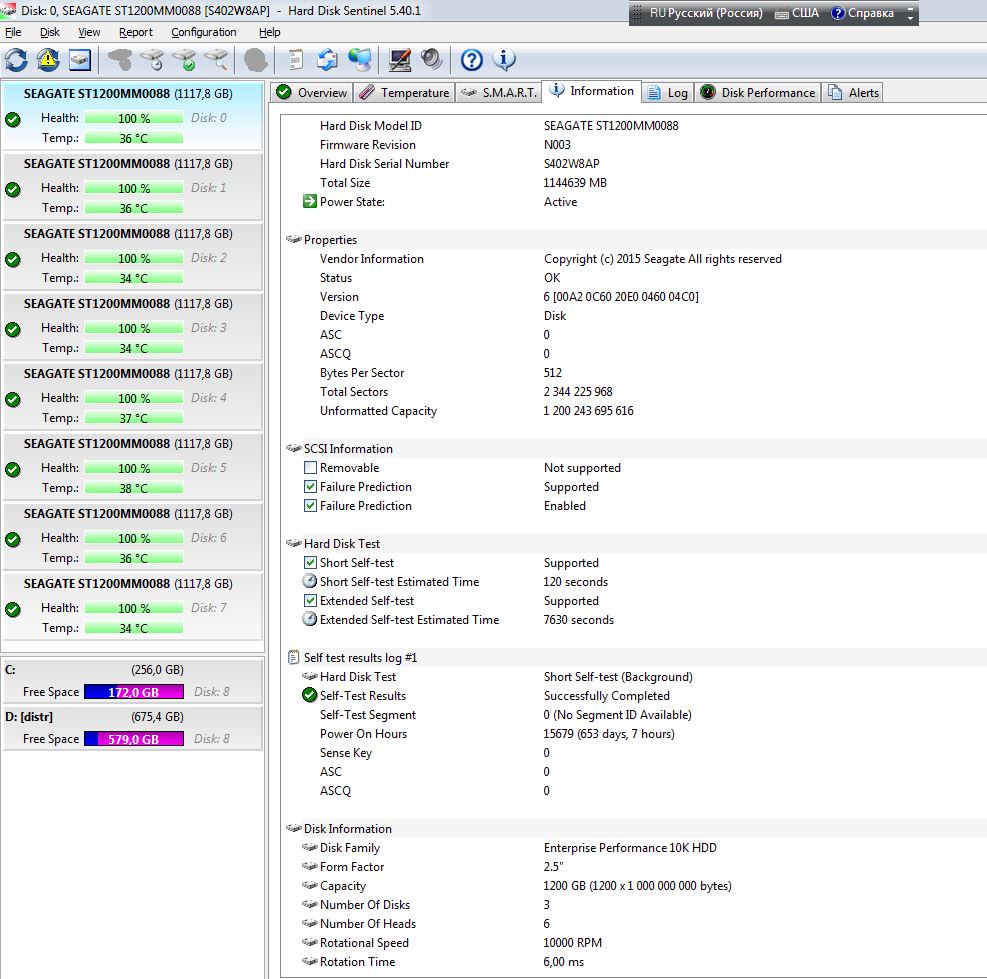This screenshot has width=987, height=979.
Task: Click the warning refresh toolbar icon
Action: pos(48,60)
